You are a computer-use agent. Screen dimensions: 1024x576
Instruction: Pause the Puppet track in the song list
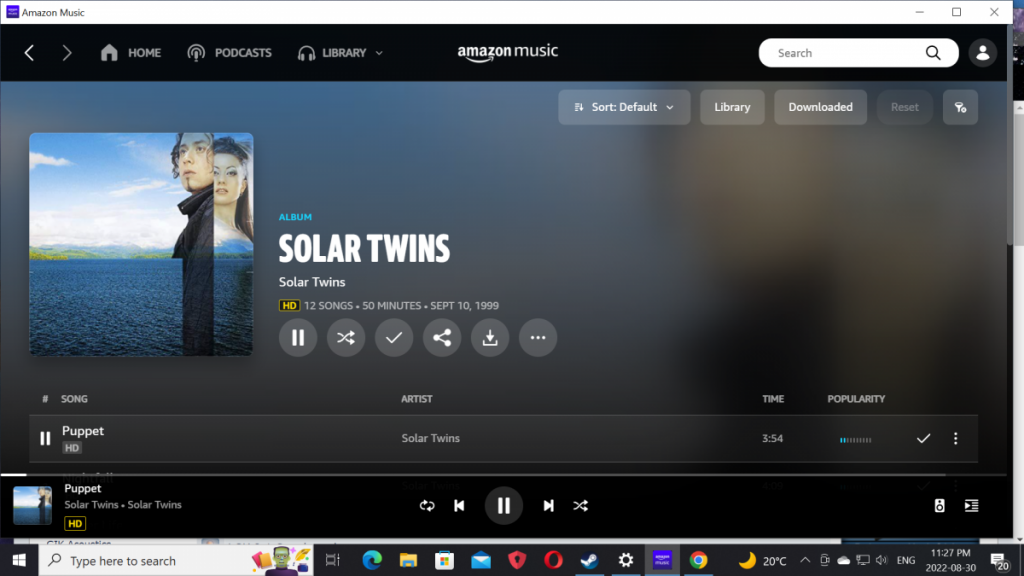[45, 438]
